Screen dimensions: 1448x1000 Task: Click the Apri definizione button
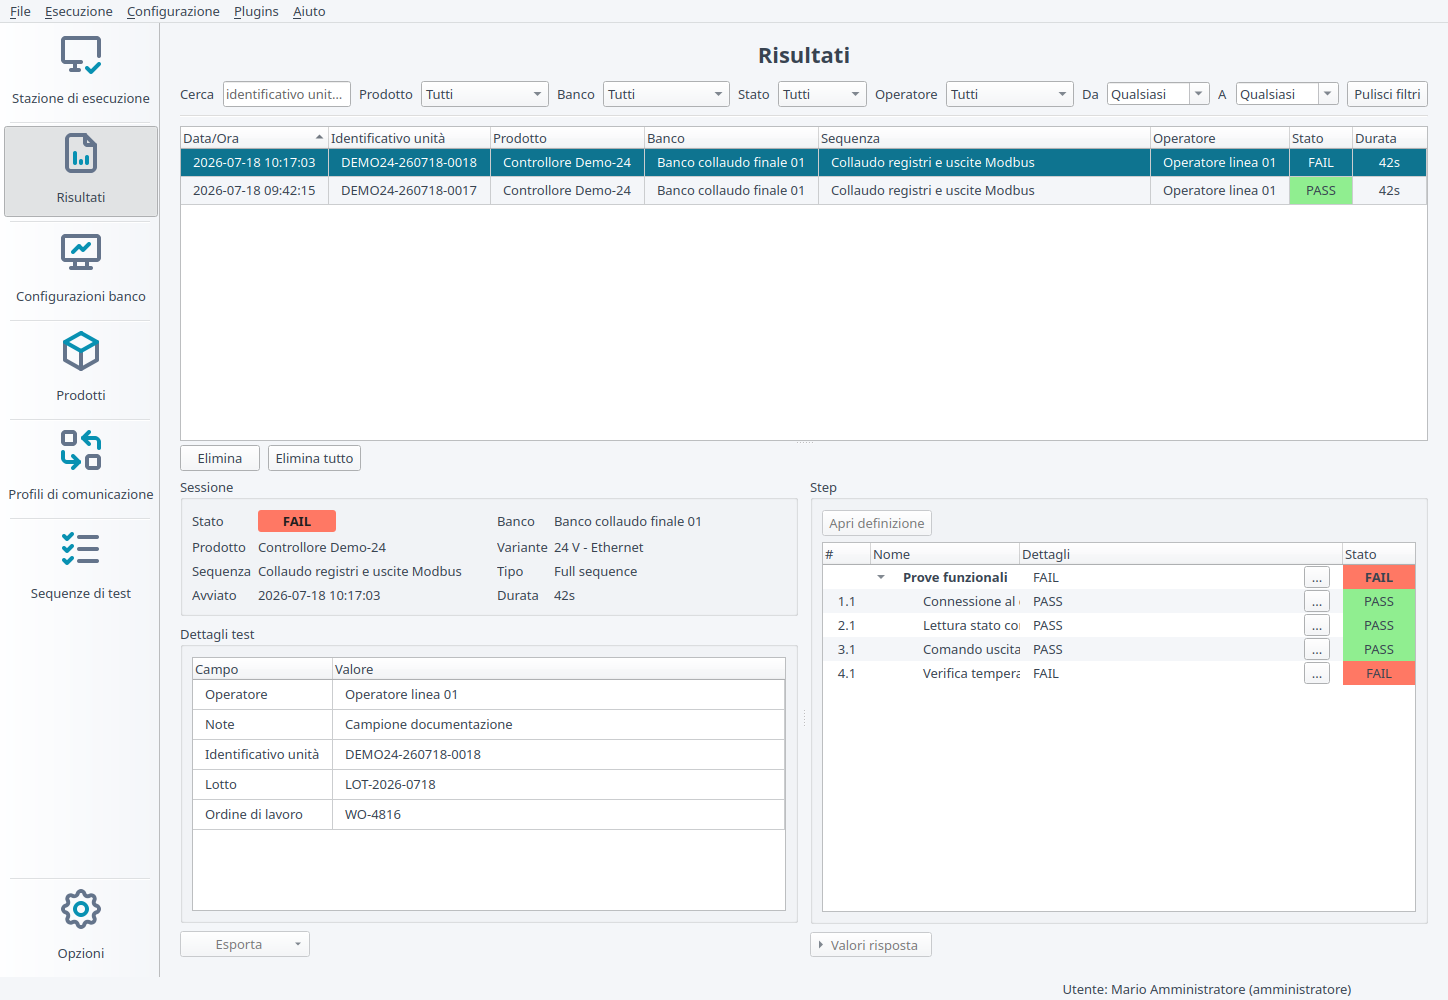877,523
